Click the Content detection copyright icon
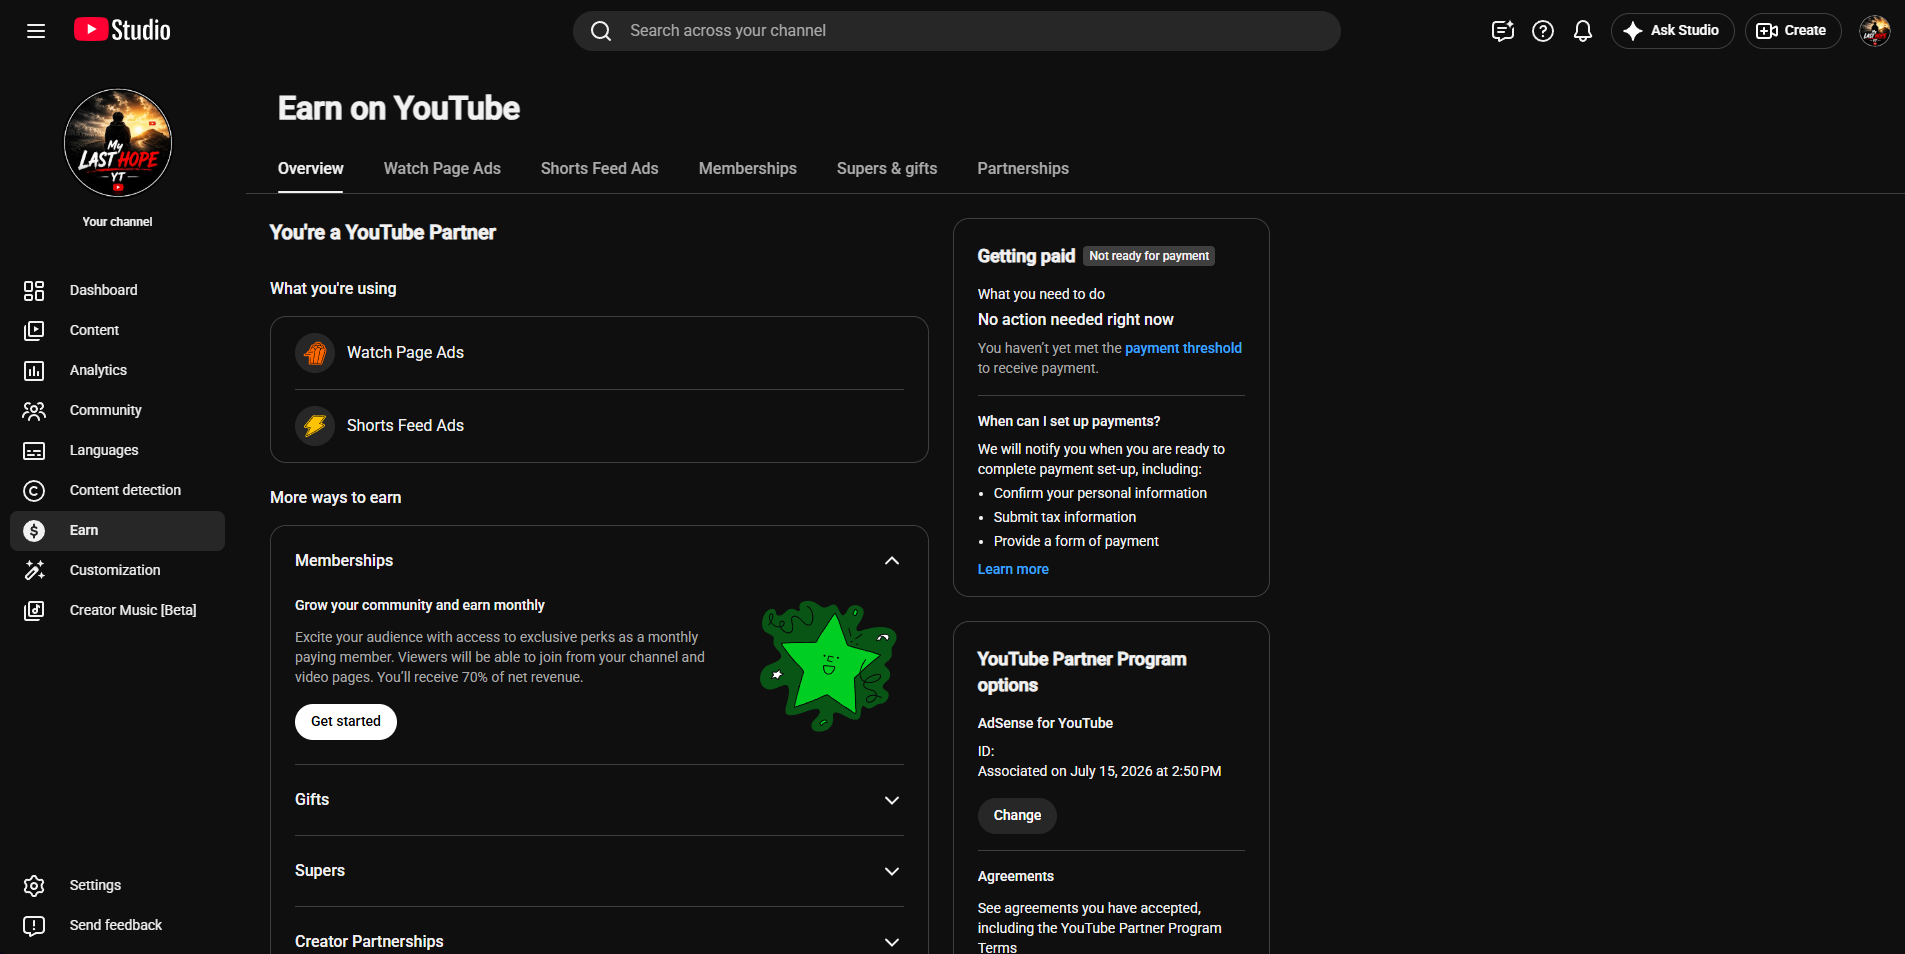 coord(34,490)
